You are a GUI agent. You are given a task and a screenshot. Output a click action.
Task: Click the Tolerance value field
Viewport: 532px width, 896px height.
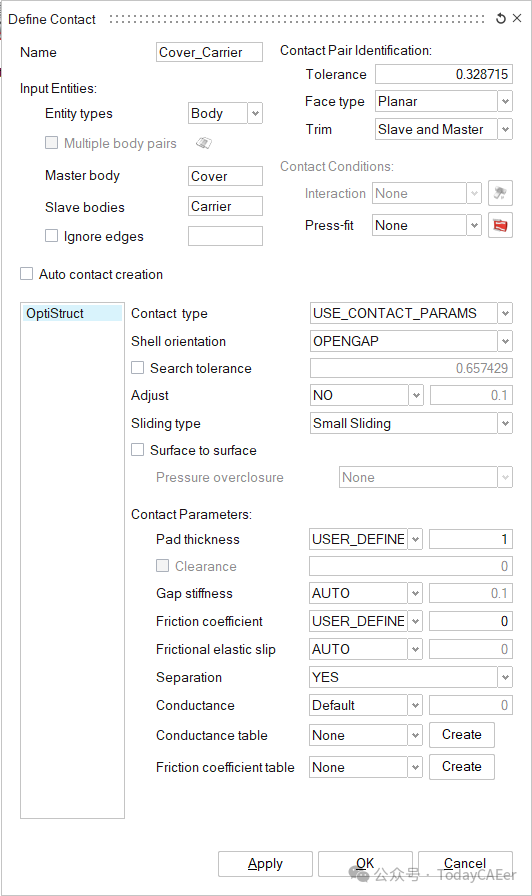point(443,74)
